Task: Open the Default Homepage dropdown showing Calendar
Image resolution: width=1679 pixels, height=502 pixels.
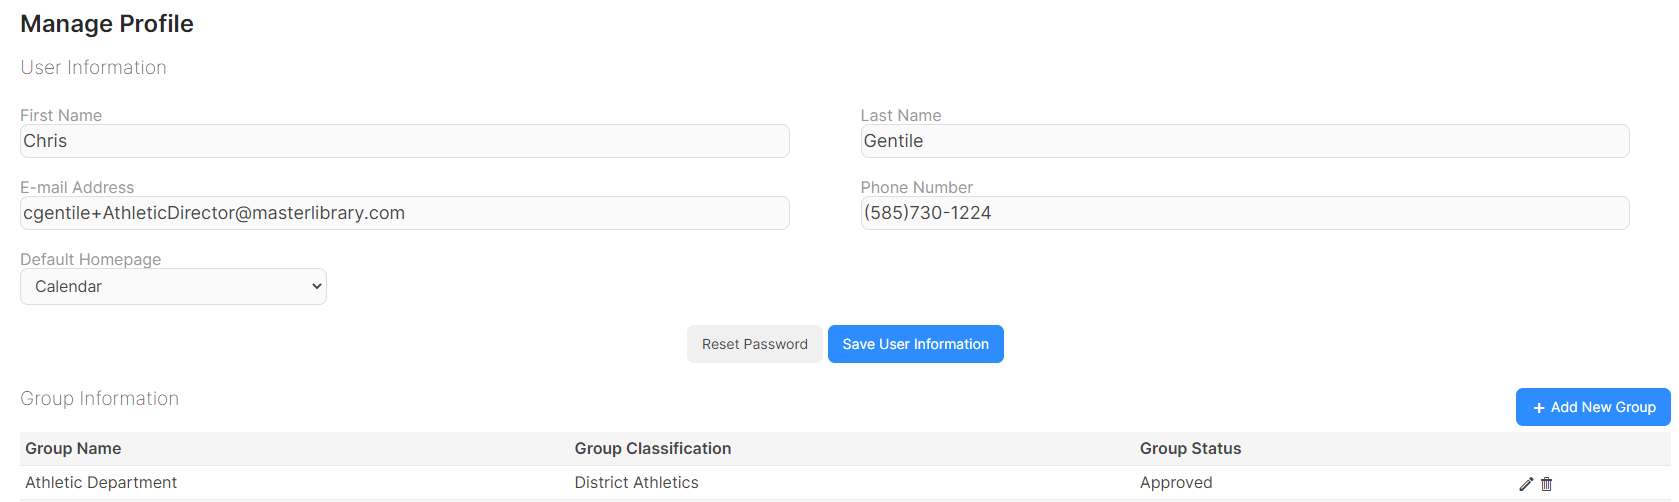Action: (173, 286)
